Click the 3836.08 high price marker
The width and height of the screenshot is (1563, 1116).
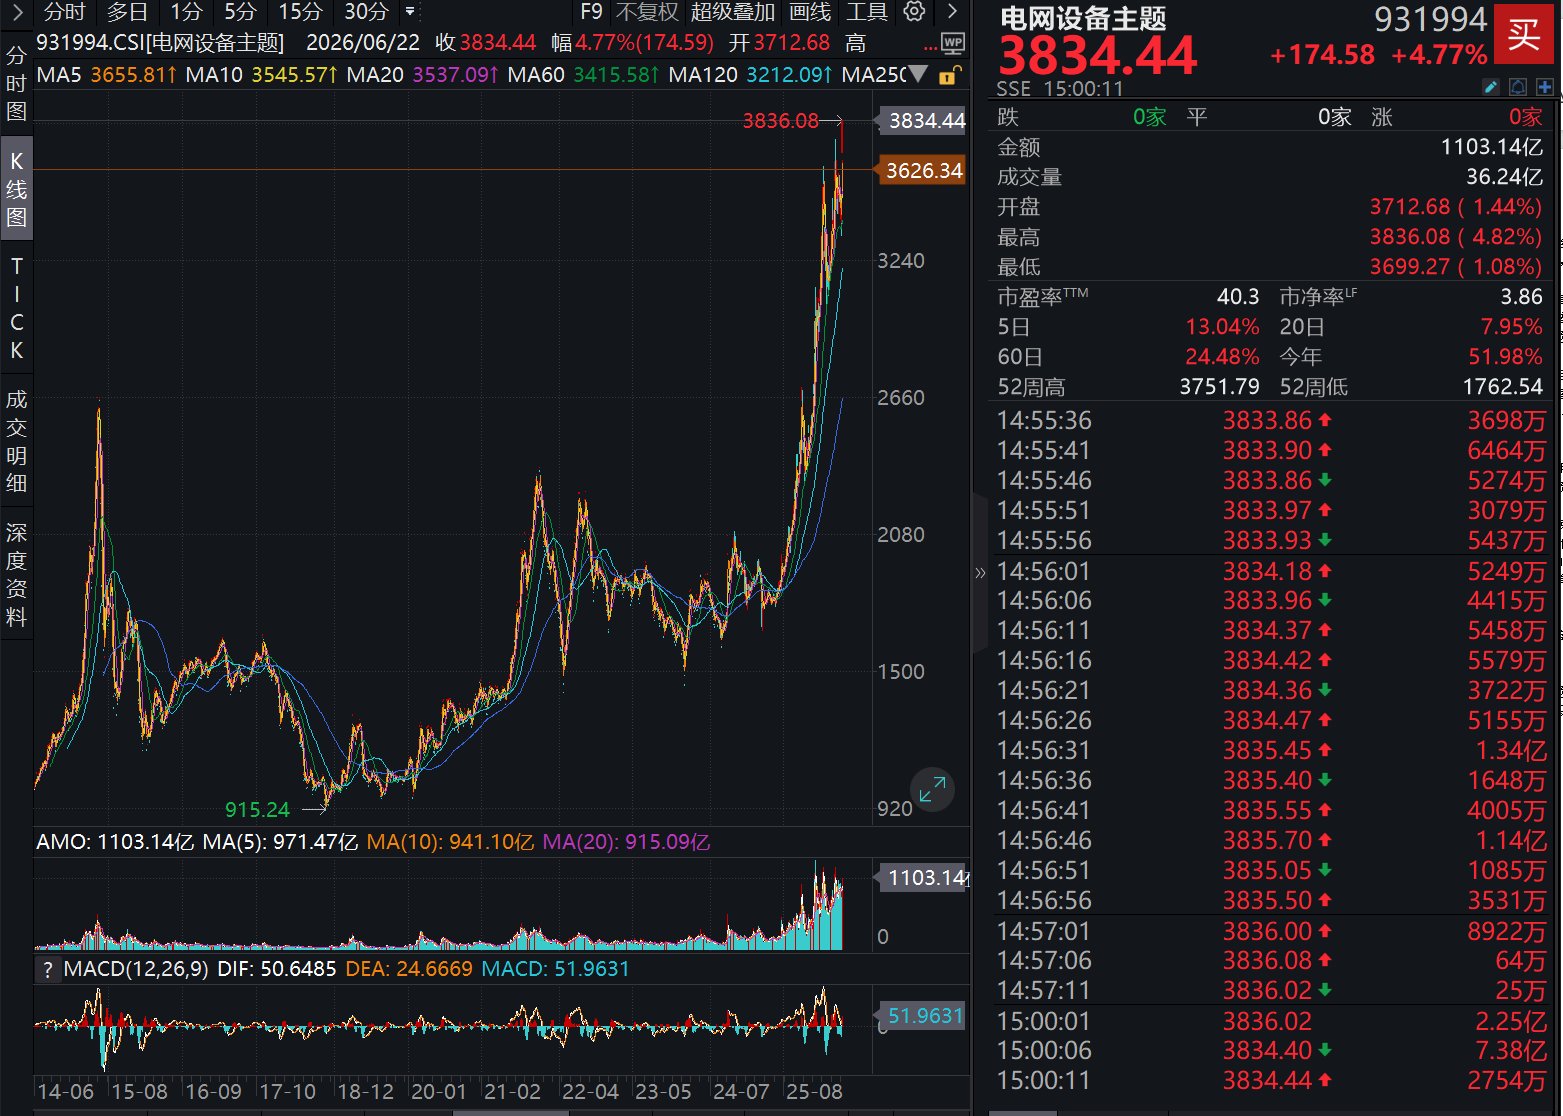[780, 121]
